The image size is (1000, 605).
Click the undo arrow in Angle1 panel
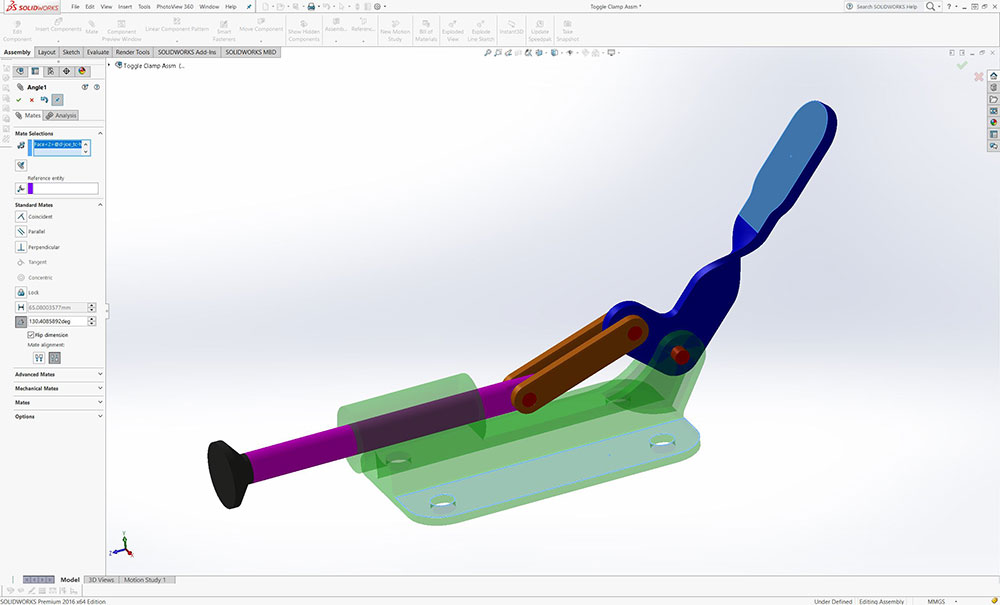point(44,100)
